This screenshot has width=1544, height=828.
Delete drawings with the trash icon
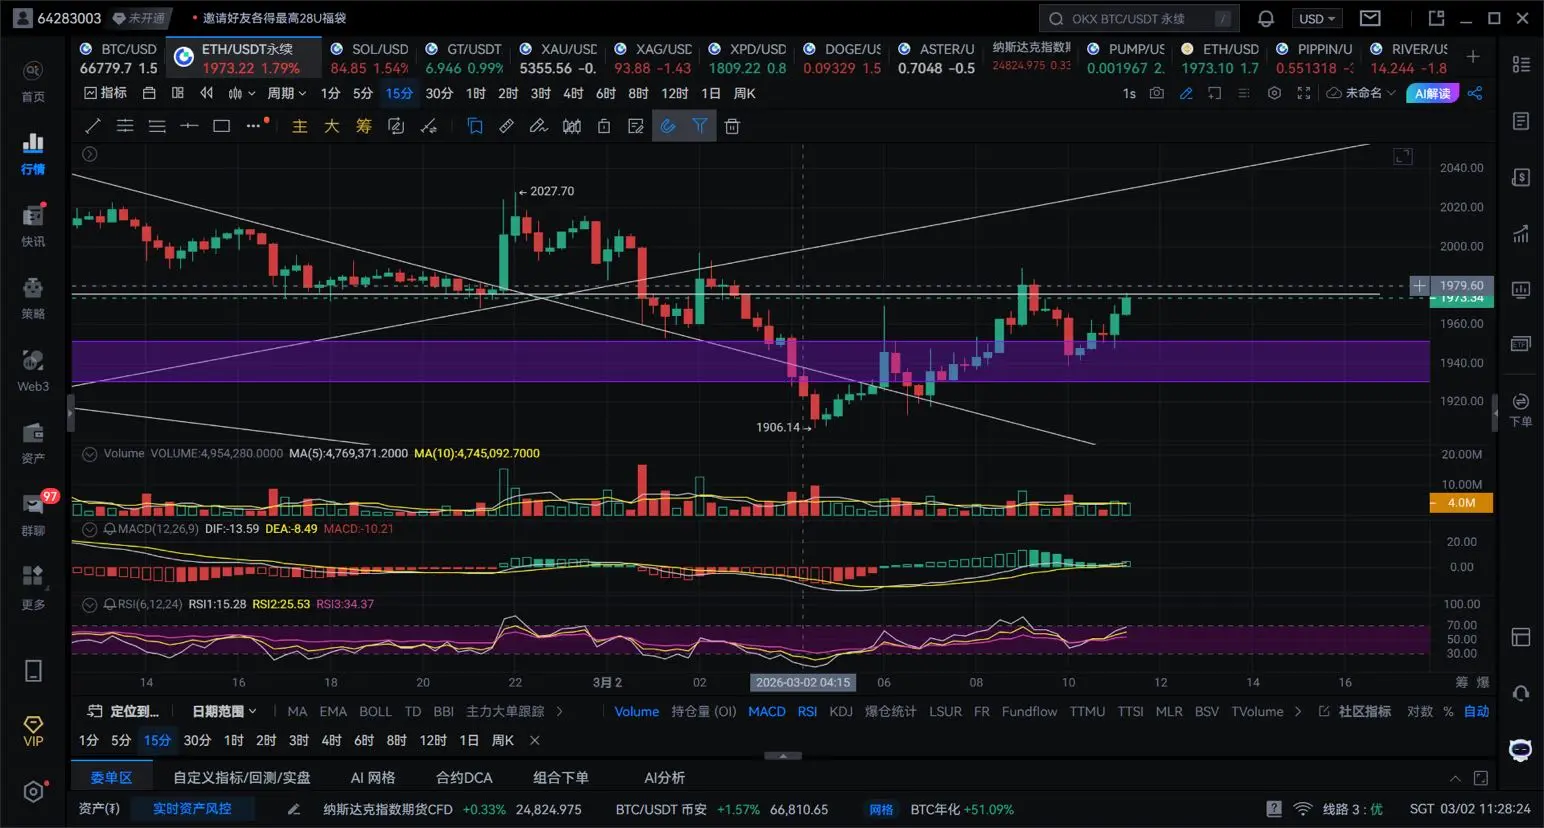(x=732, y=126)
